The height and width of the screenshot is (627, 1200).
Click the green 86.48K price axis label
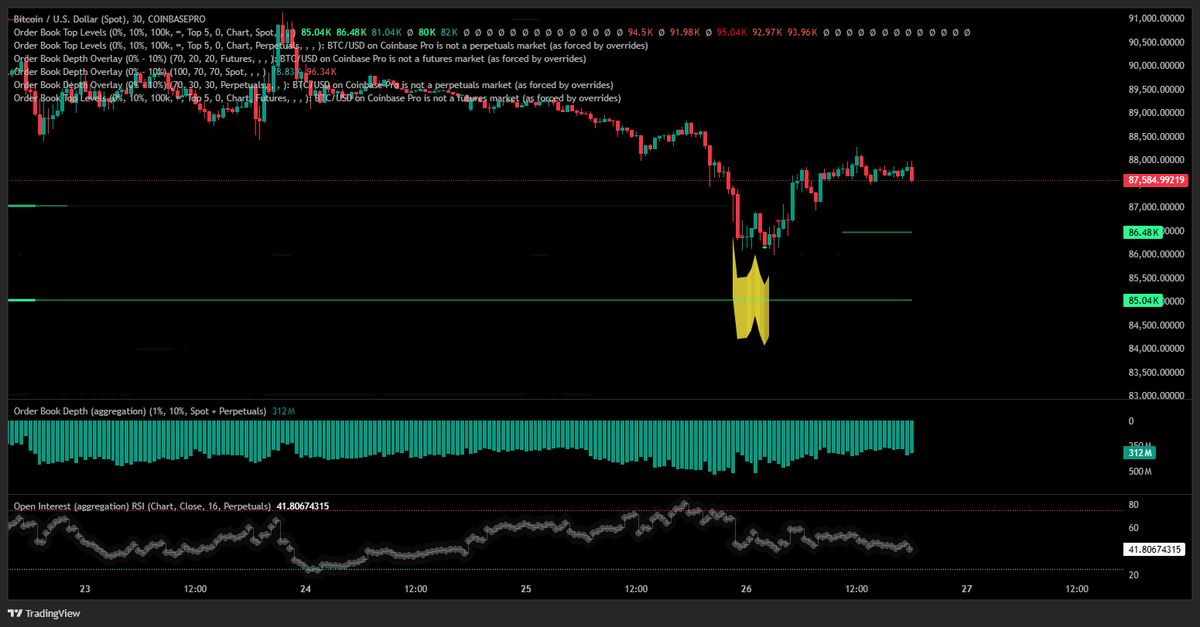point(1143,232)
